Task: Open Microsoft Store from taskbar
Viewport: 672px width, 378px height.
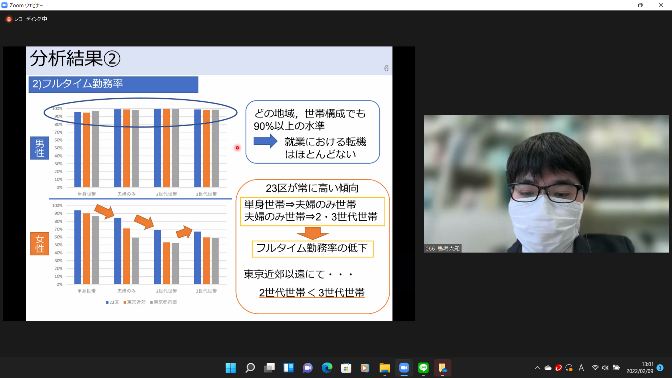Action: tap(346, 368)
